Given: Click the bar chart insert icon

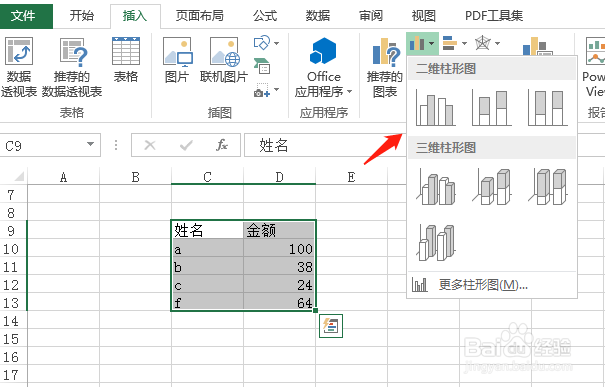Looking at the screenshot, I should (x=450, y=43).
